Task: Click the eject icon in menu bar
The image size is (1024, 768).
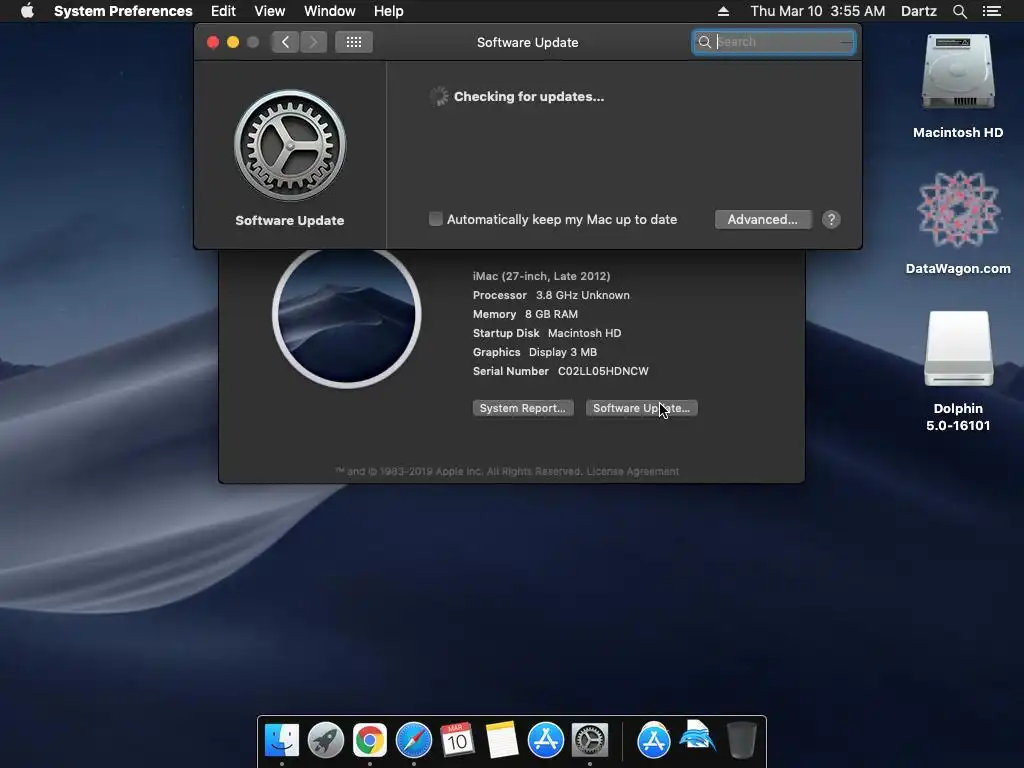Action: (723, 11)
